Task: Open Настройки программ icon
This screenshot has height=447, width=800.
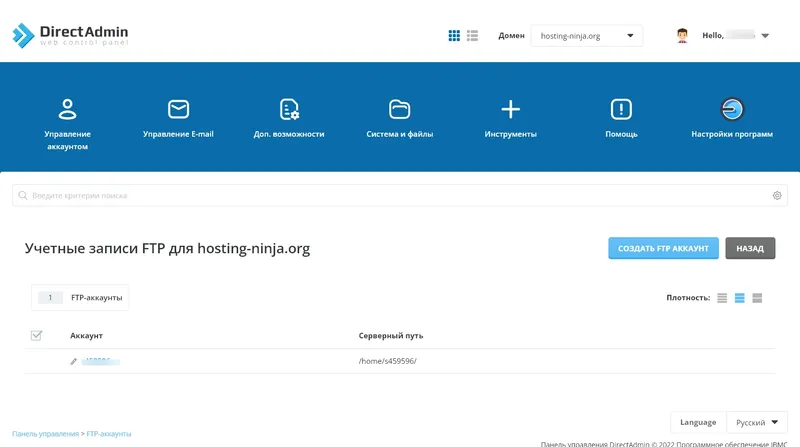Action: 732,109
